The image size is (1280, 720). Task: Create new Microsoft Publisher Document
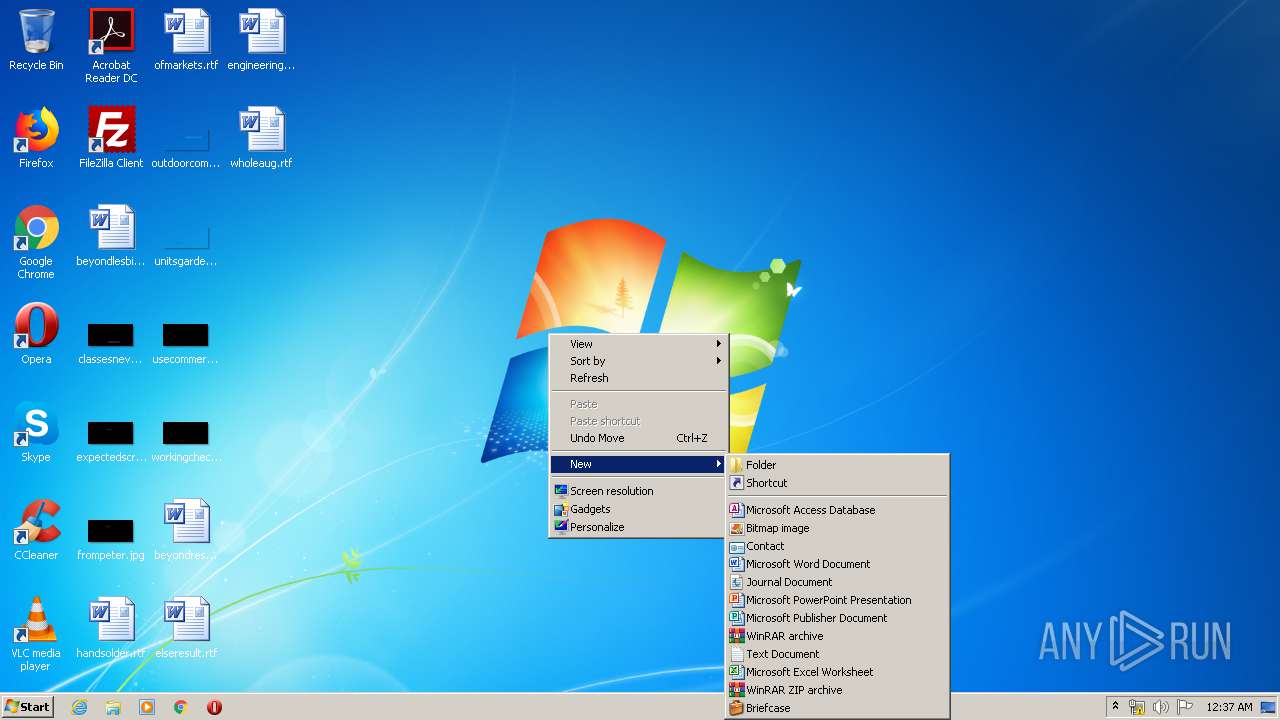[x=837, y=618]
